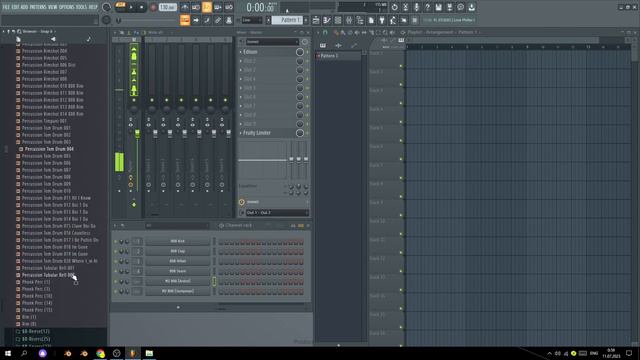Click the browser audio note icon
The image size is (640, 360).
point(89,39)
